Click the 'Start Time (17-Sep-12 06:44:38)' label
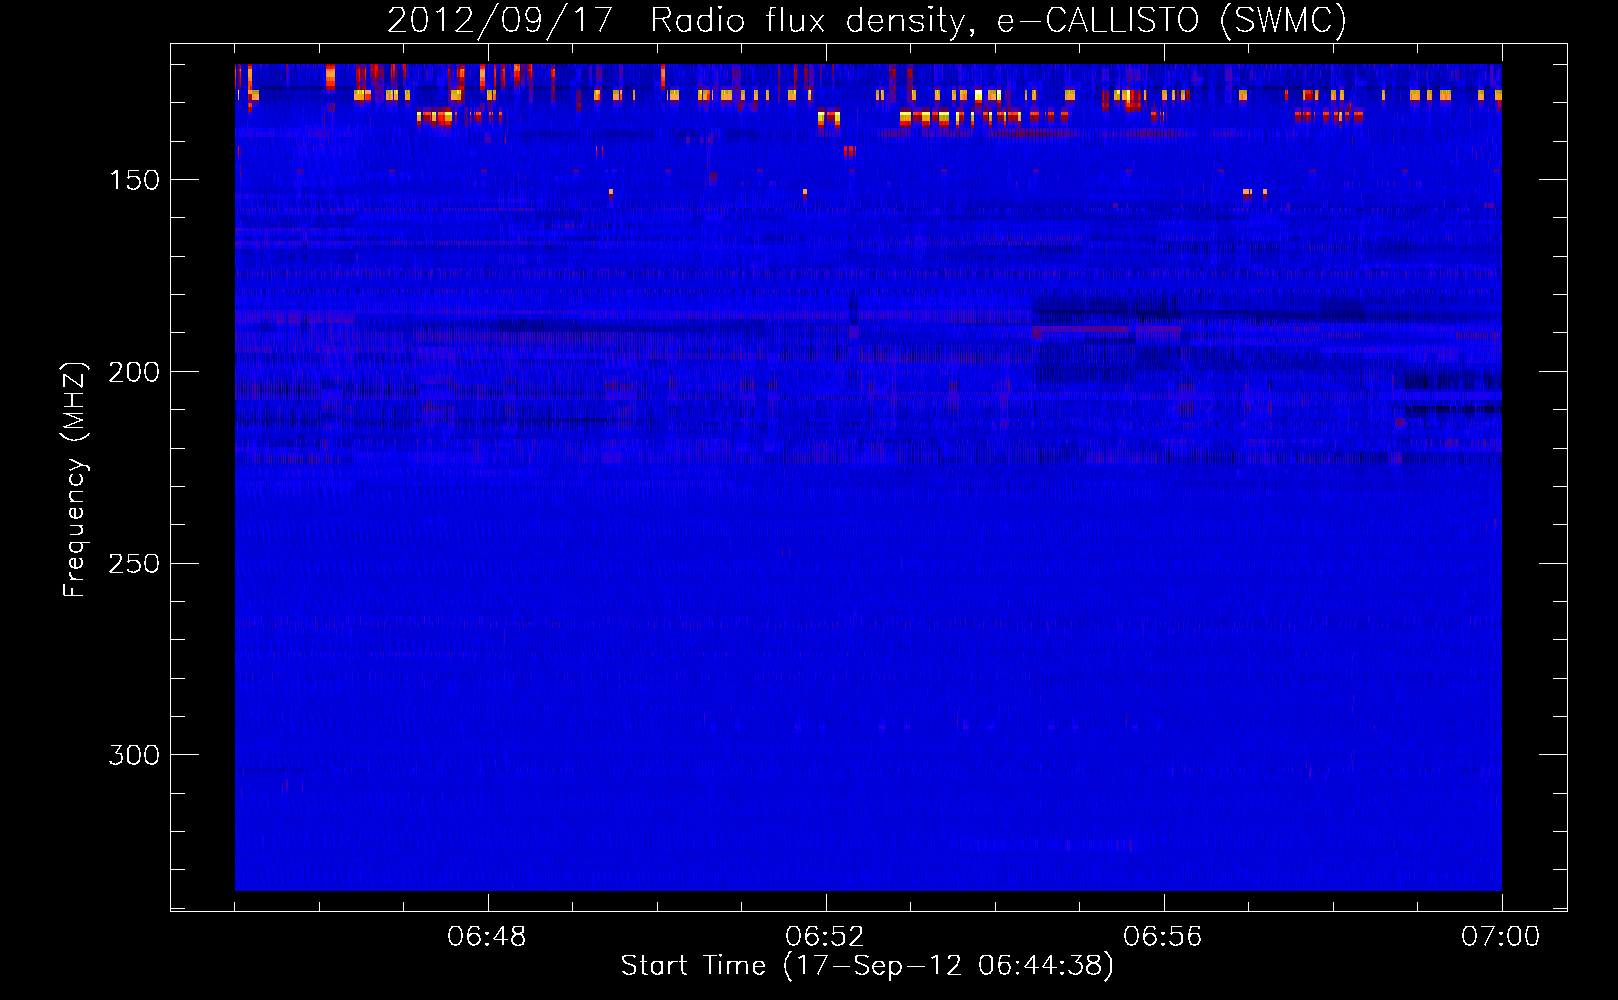The height and width of the screenshot is (1000, 1618). [x=867, y=966]
